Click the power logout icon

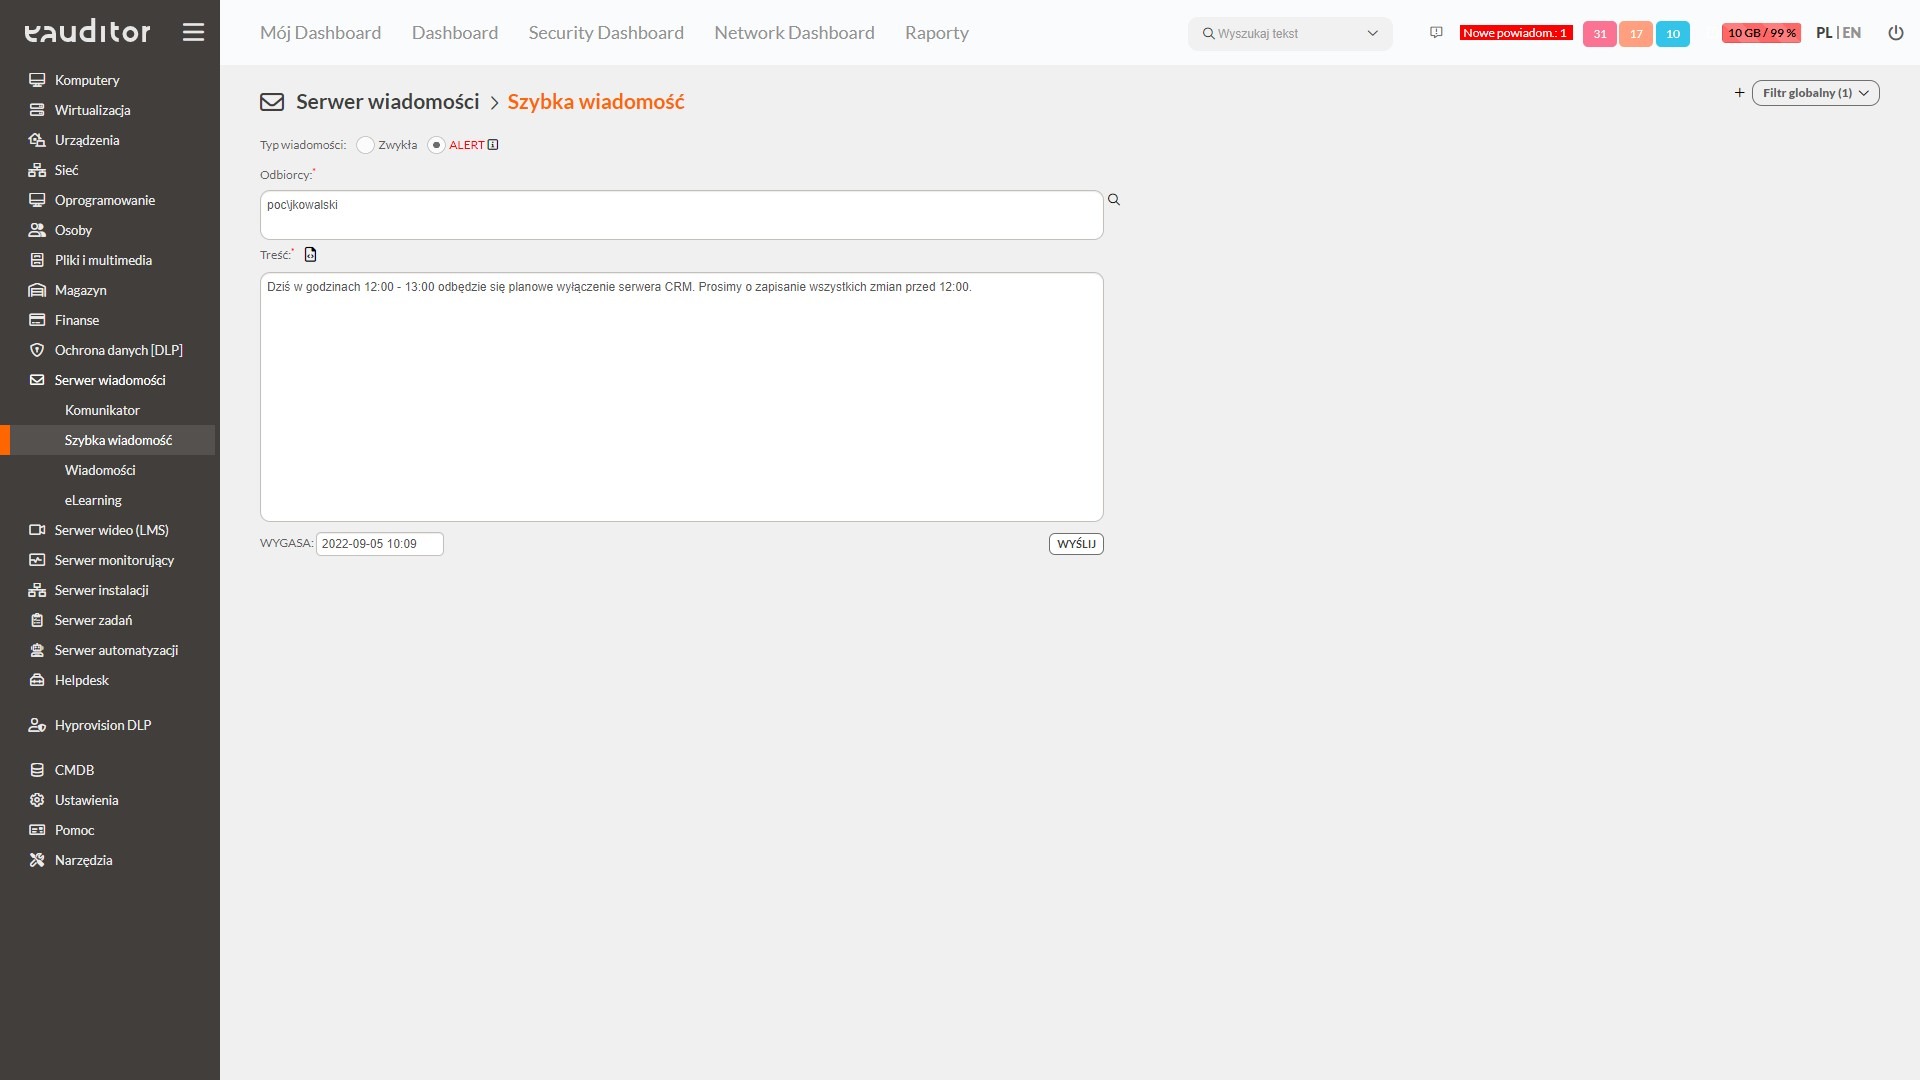(x=1895, y=33)
